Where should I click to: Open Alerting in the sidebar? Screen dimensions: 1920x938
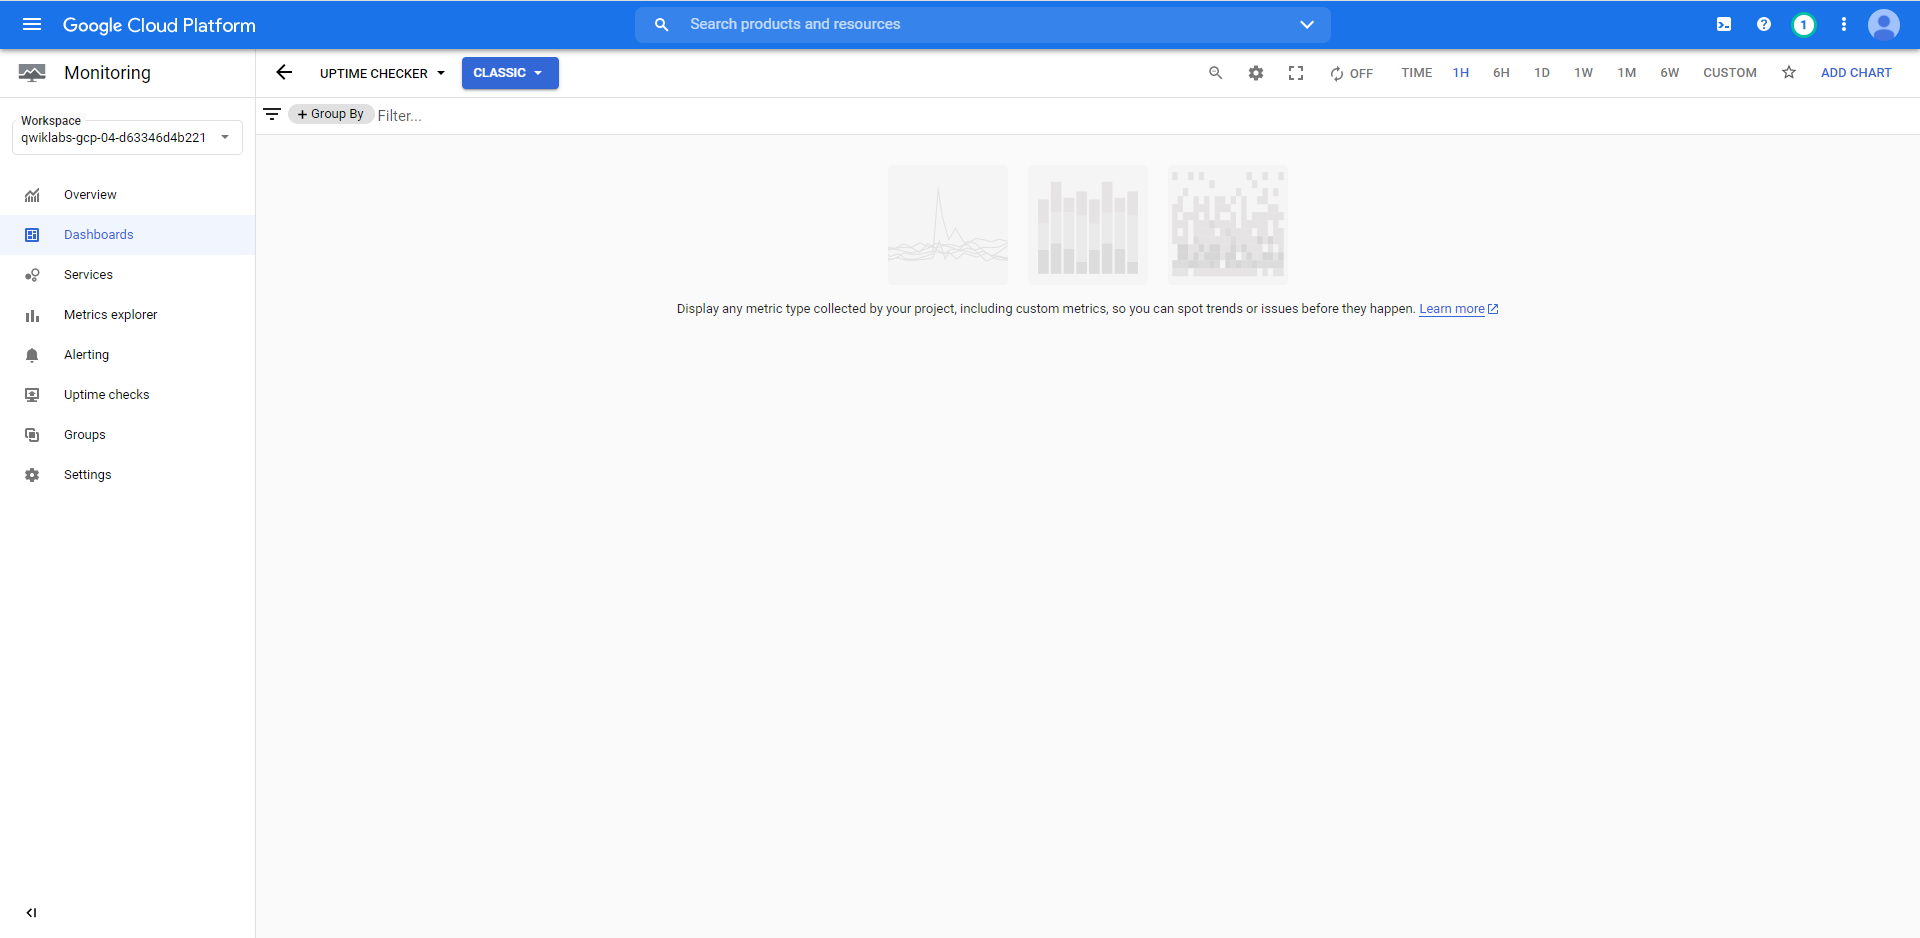(127, 355)
